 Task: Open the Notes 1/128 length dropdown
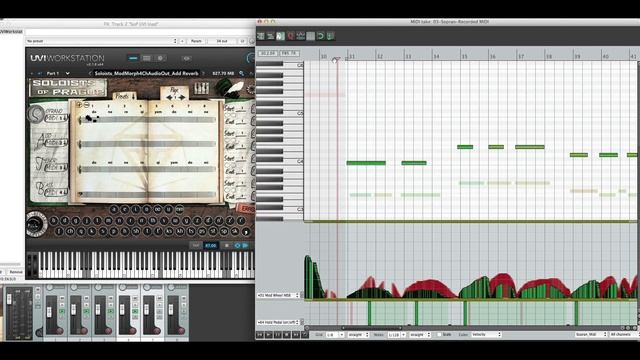(396, 335)
